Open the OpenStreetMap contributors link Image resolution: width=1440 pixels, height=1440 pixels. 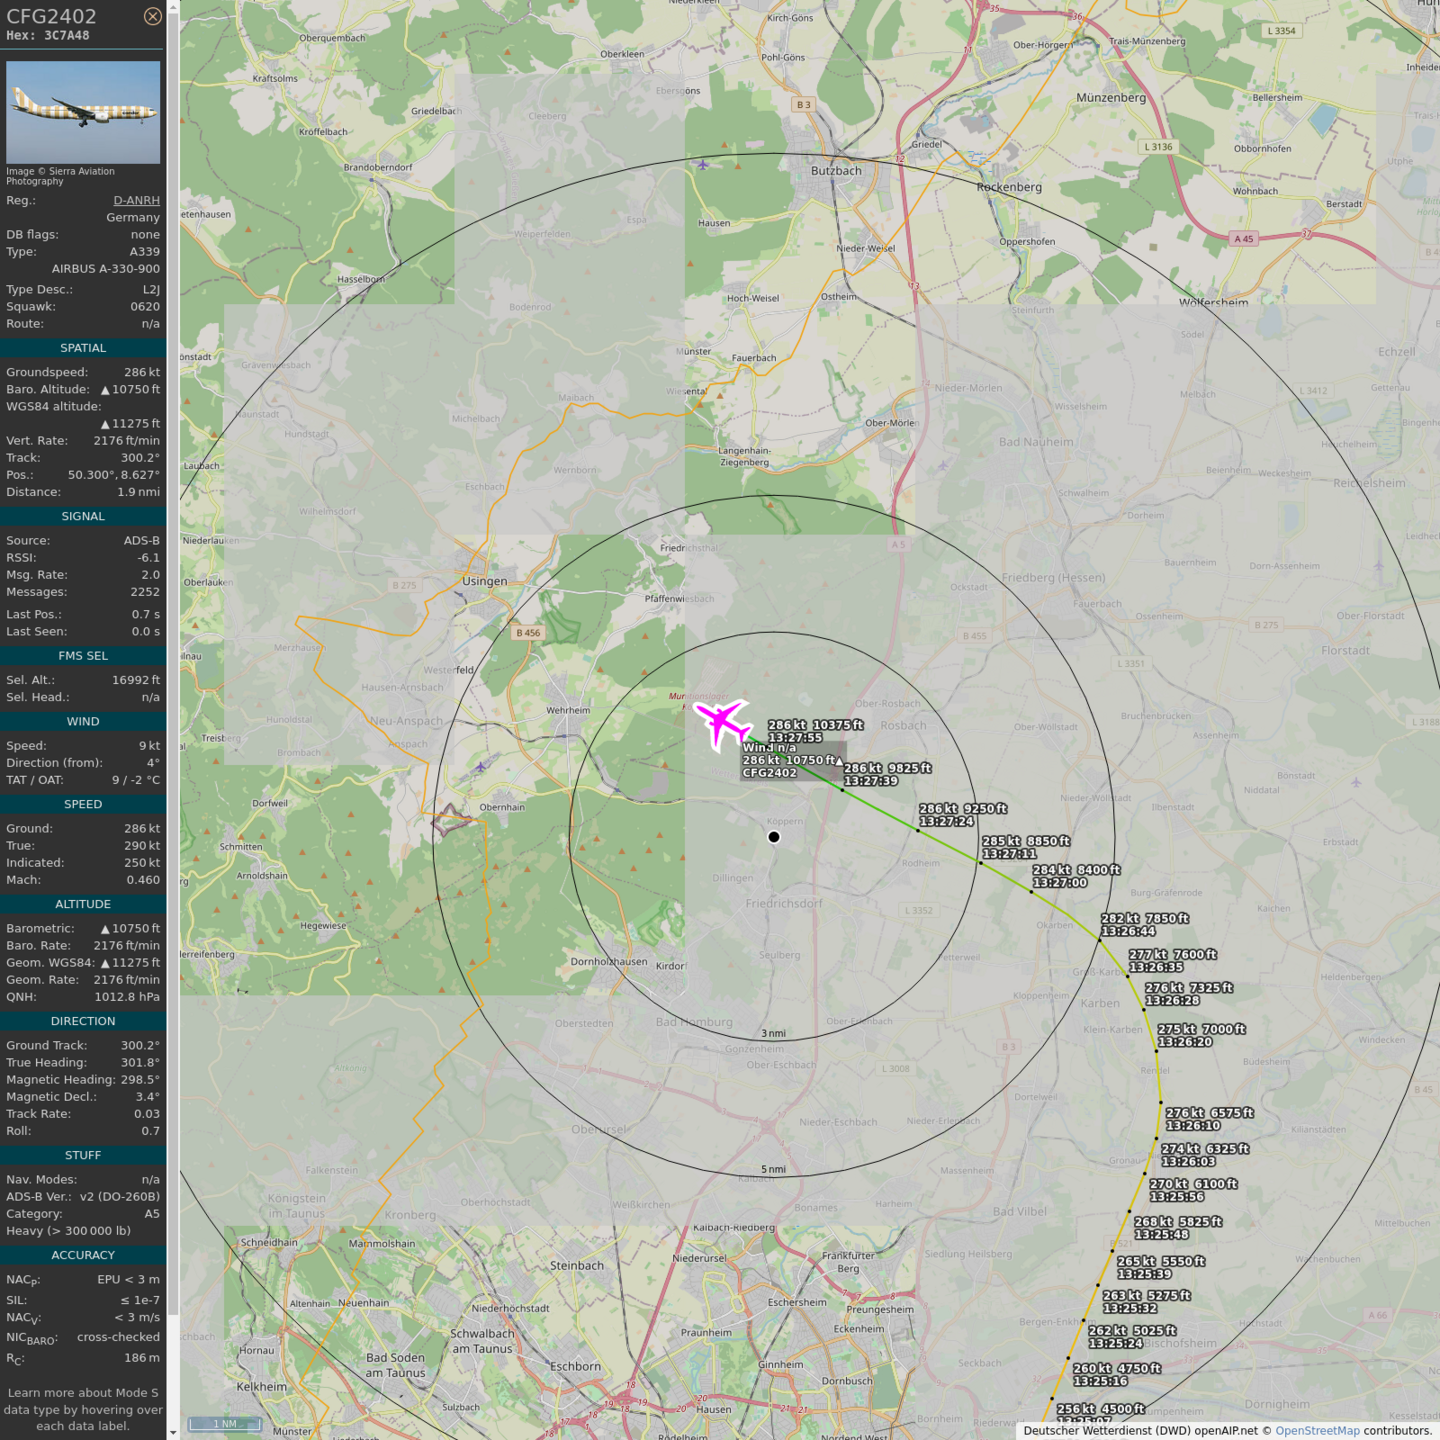coord(1317,1430)
